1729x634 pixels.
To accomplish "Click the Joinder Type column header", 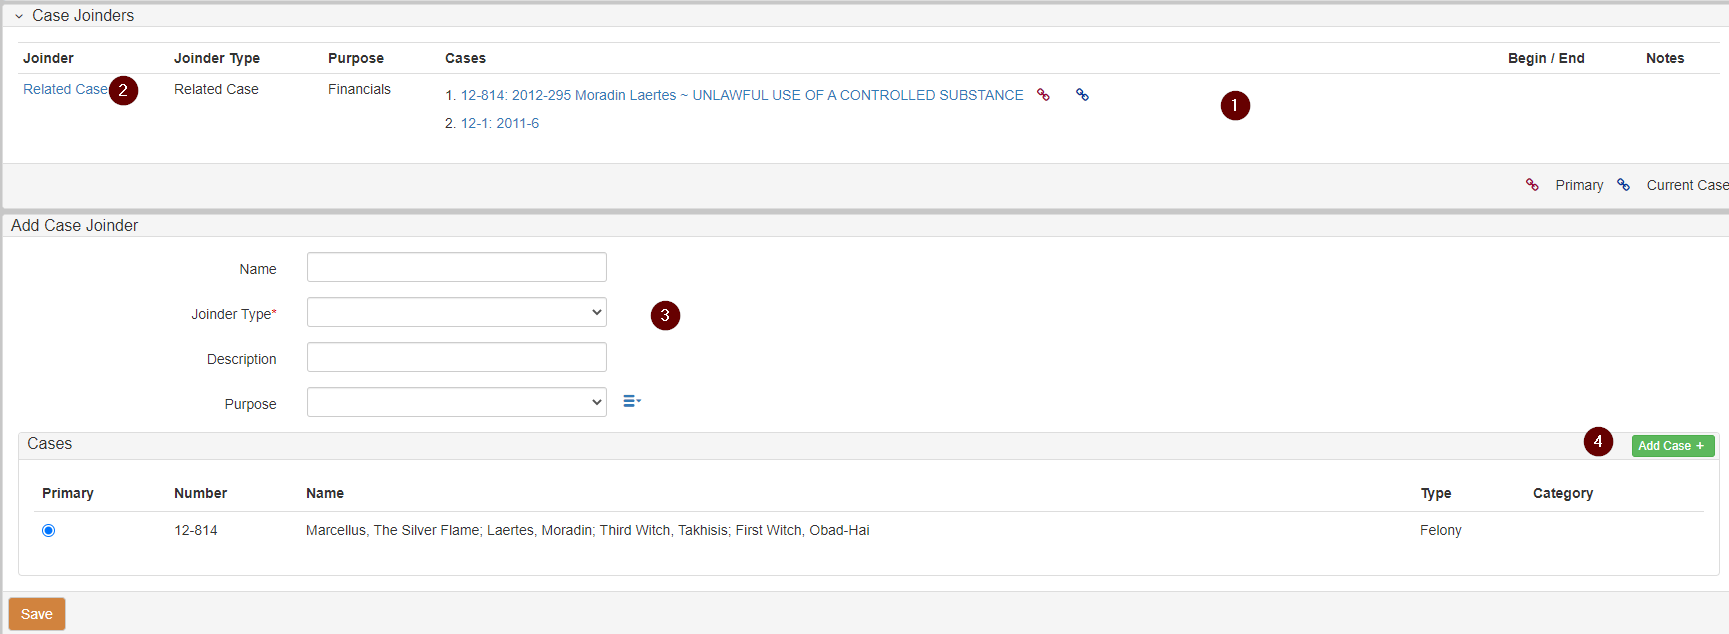I will 216,58.
